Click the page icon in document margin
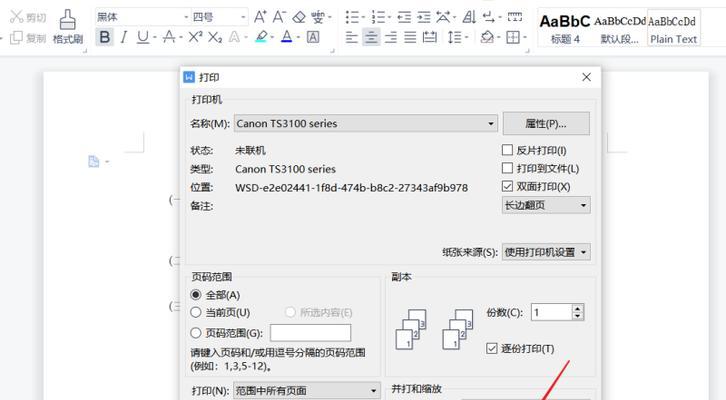Screen dimensions: 726x400 [94, 162]
